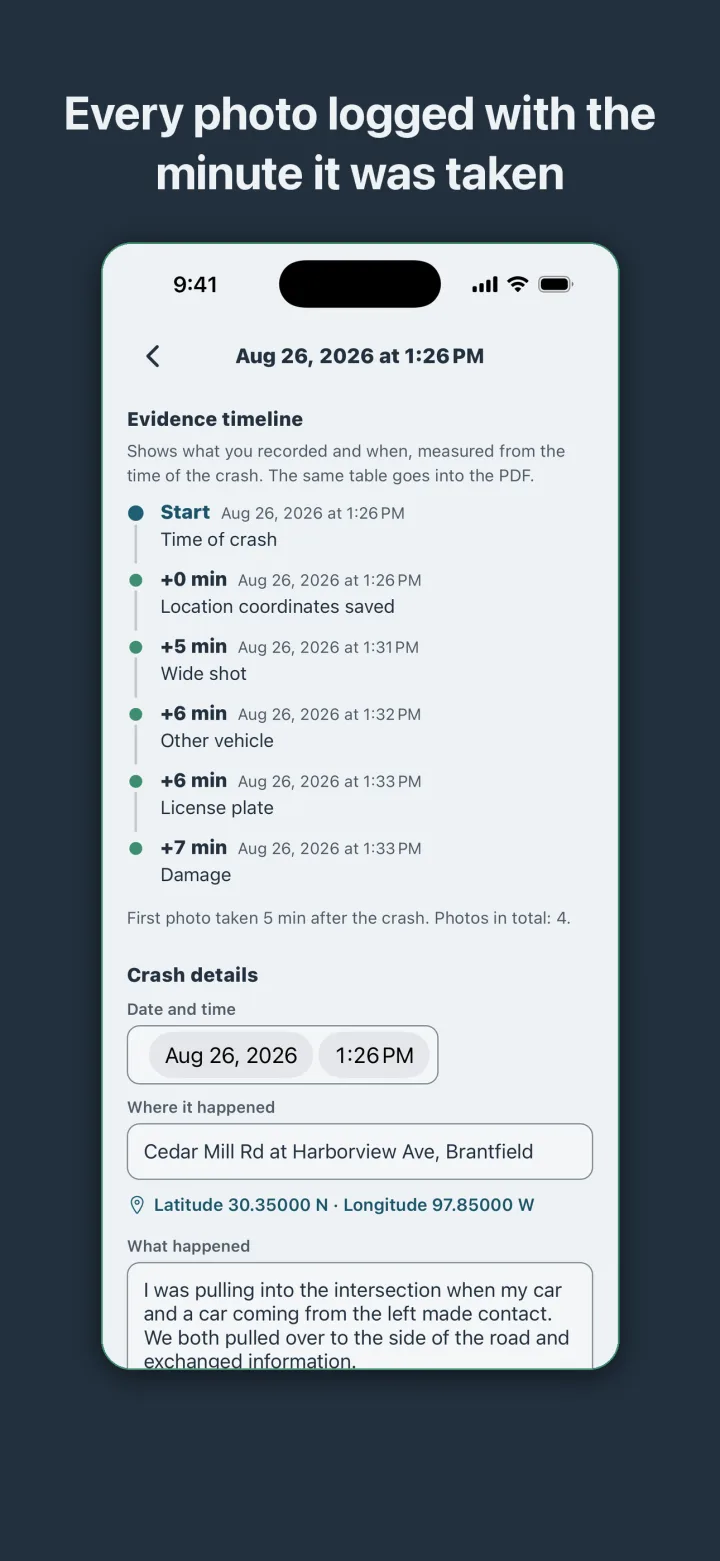
Task: Select the Other vehicle timeline dot
Action: (136, 714)
